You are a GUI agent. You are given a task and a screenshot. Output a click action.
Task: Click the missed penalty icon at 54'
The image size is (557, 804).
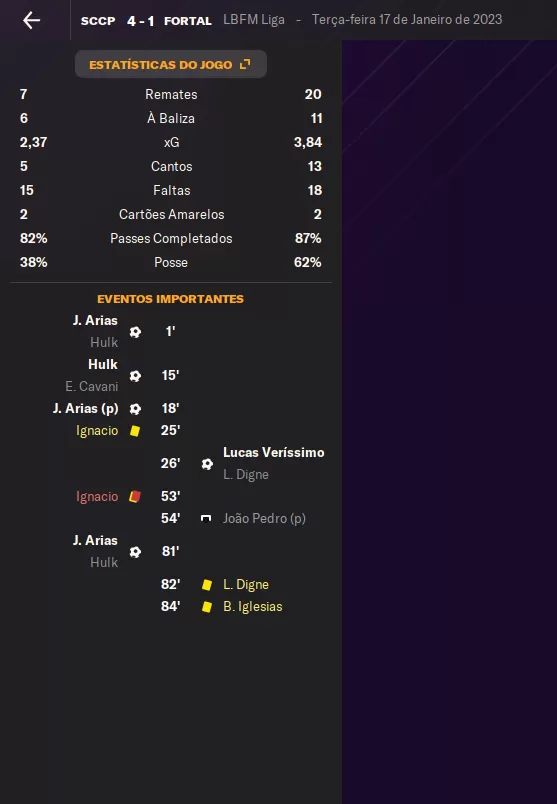click(x=206, y=518)
